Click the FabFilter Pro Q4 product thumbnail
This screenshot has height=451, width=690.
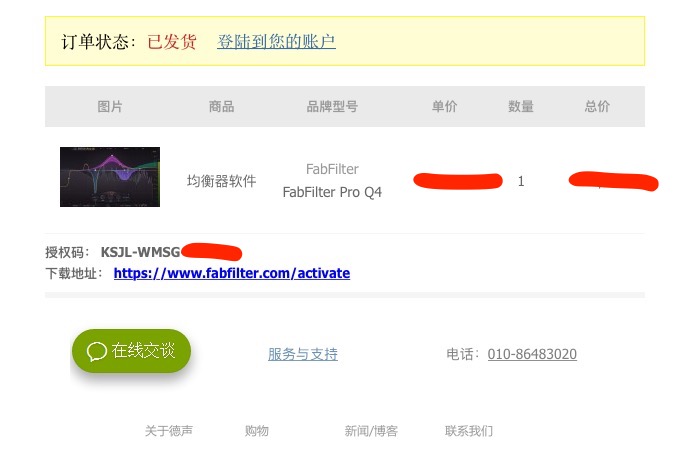pyautogui.click(x=110, y=177)
